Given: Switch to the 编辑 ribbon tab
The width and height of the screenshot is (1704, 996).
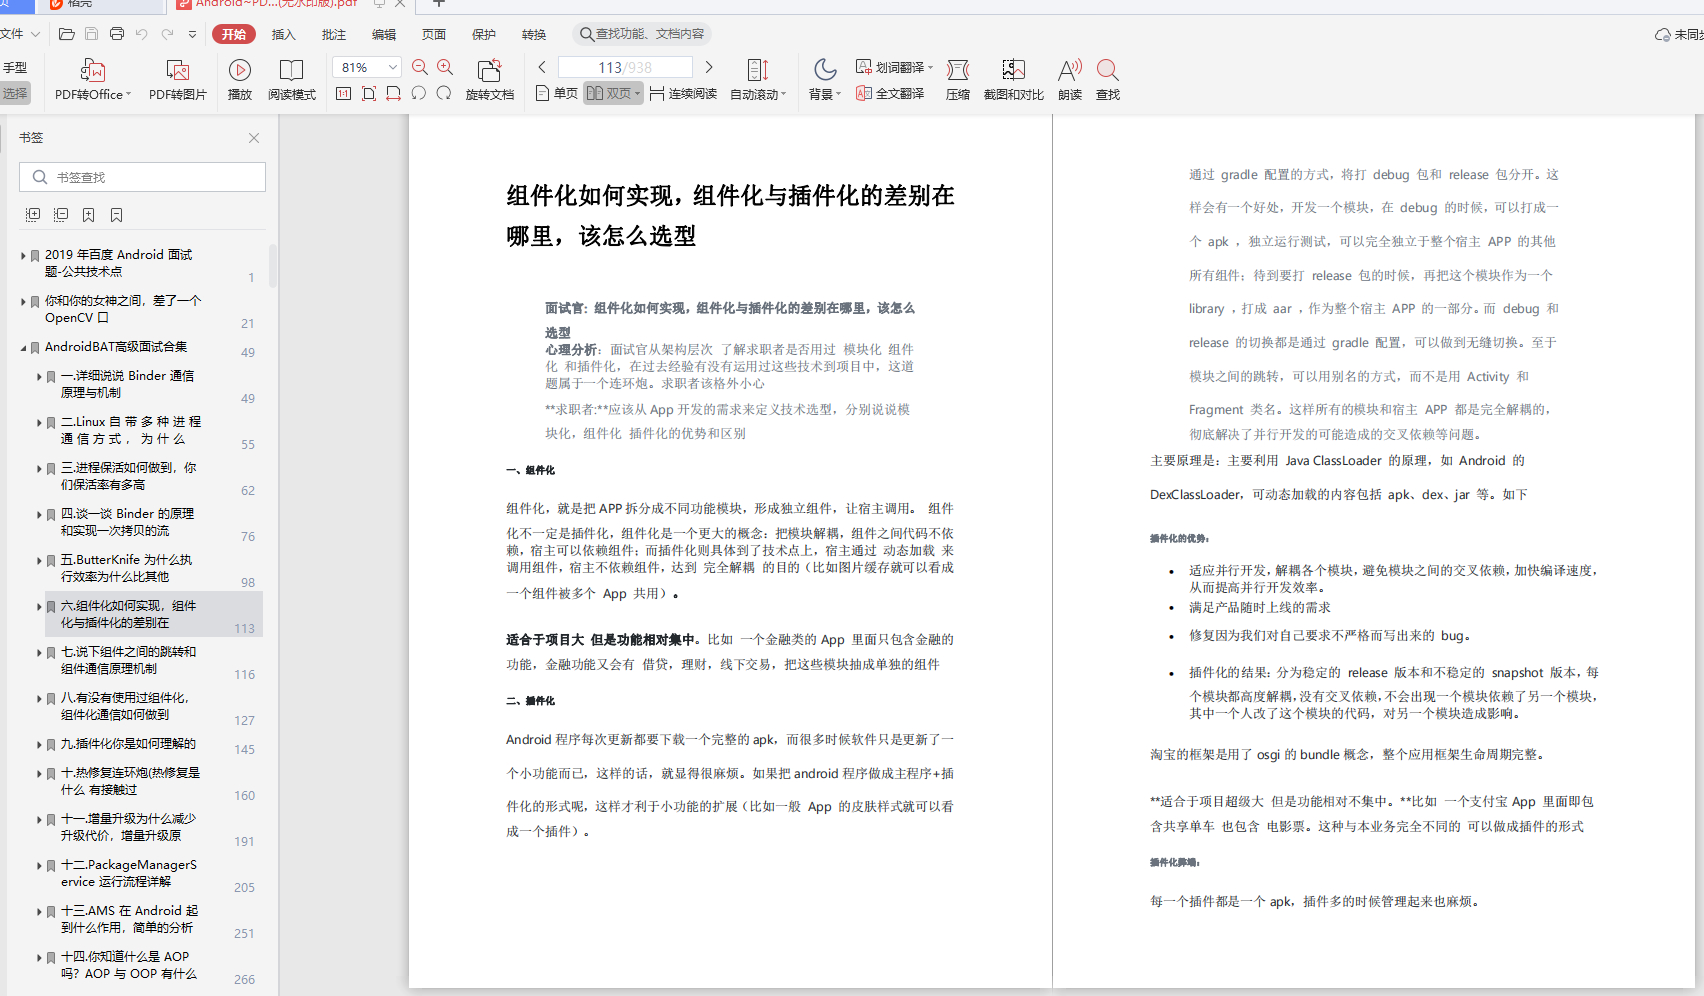Looking at the screenshot, I should click(x=384, y=34).
